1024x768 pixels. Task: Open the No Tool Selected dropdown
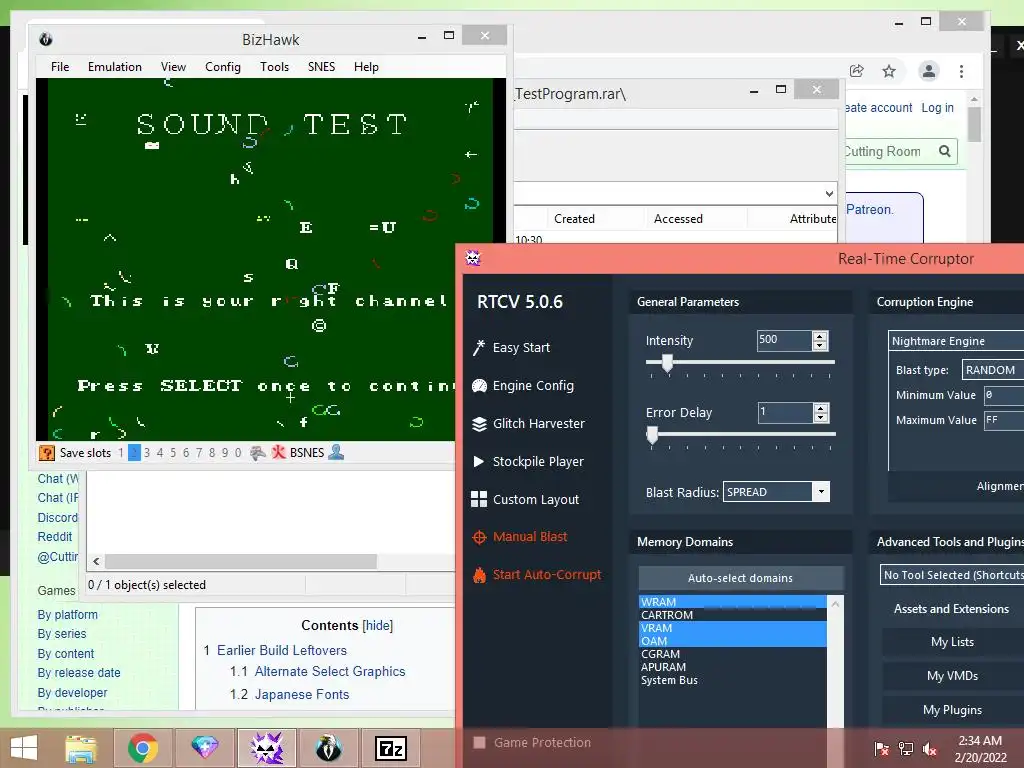[x=952, y=575]
